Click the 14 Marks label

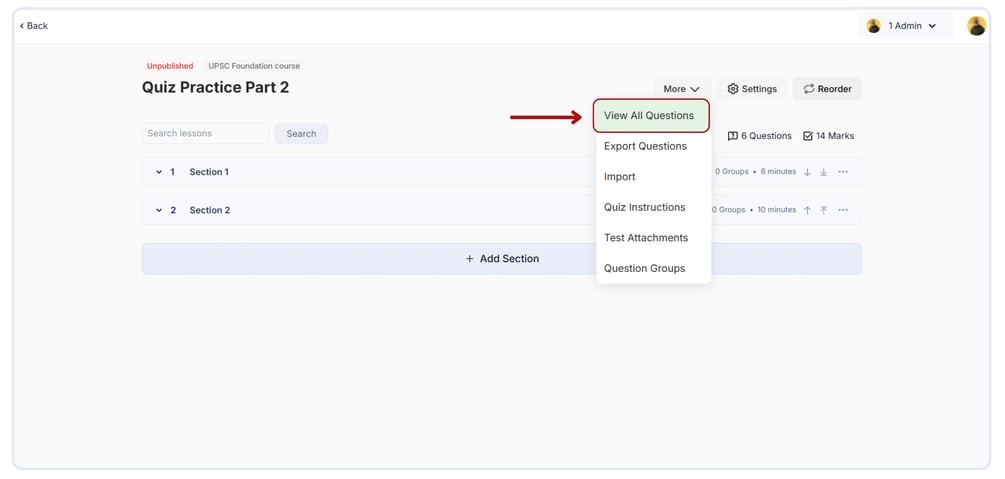click(x=829, y=136)
